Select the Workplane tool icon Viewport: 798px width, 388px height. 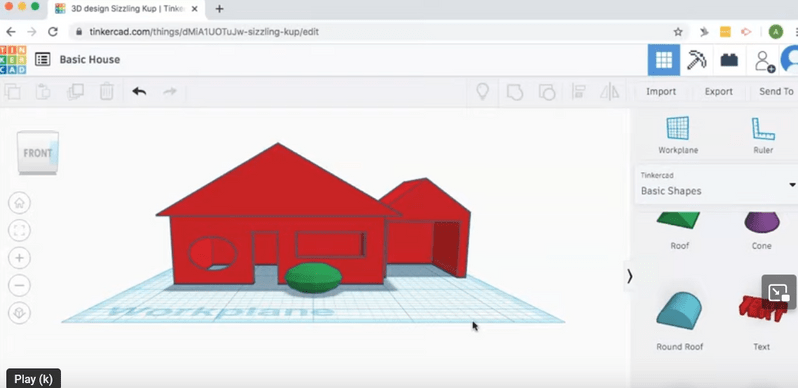(x=678, y=128)
